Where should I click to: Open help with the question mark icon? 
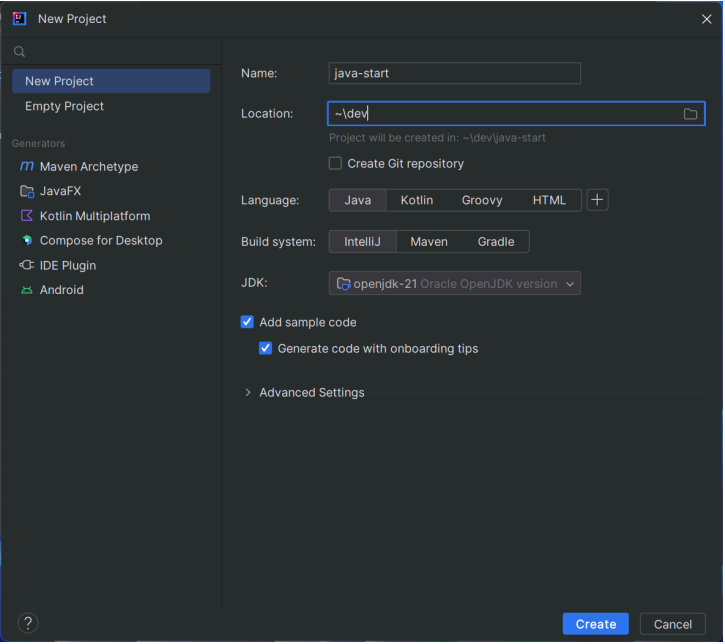(28, 623)
